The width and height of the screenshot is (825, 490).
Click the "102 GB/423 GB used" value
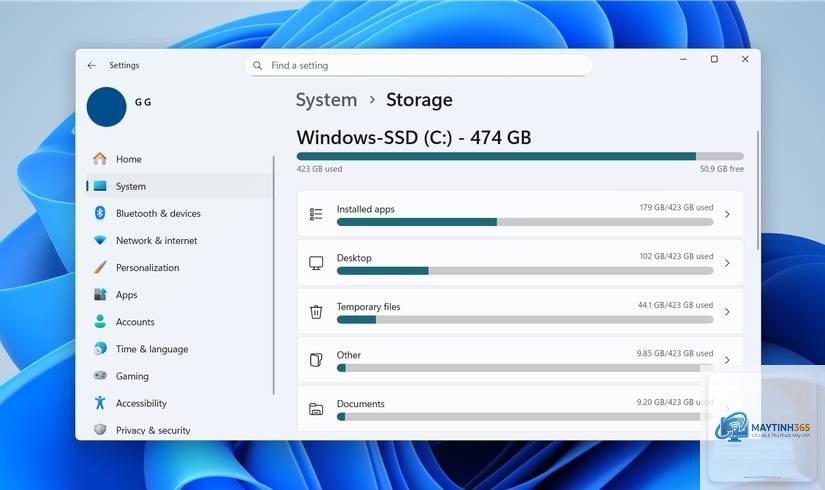point(676,256)
